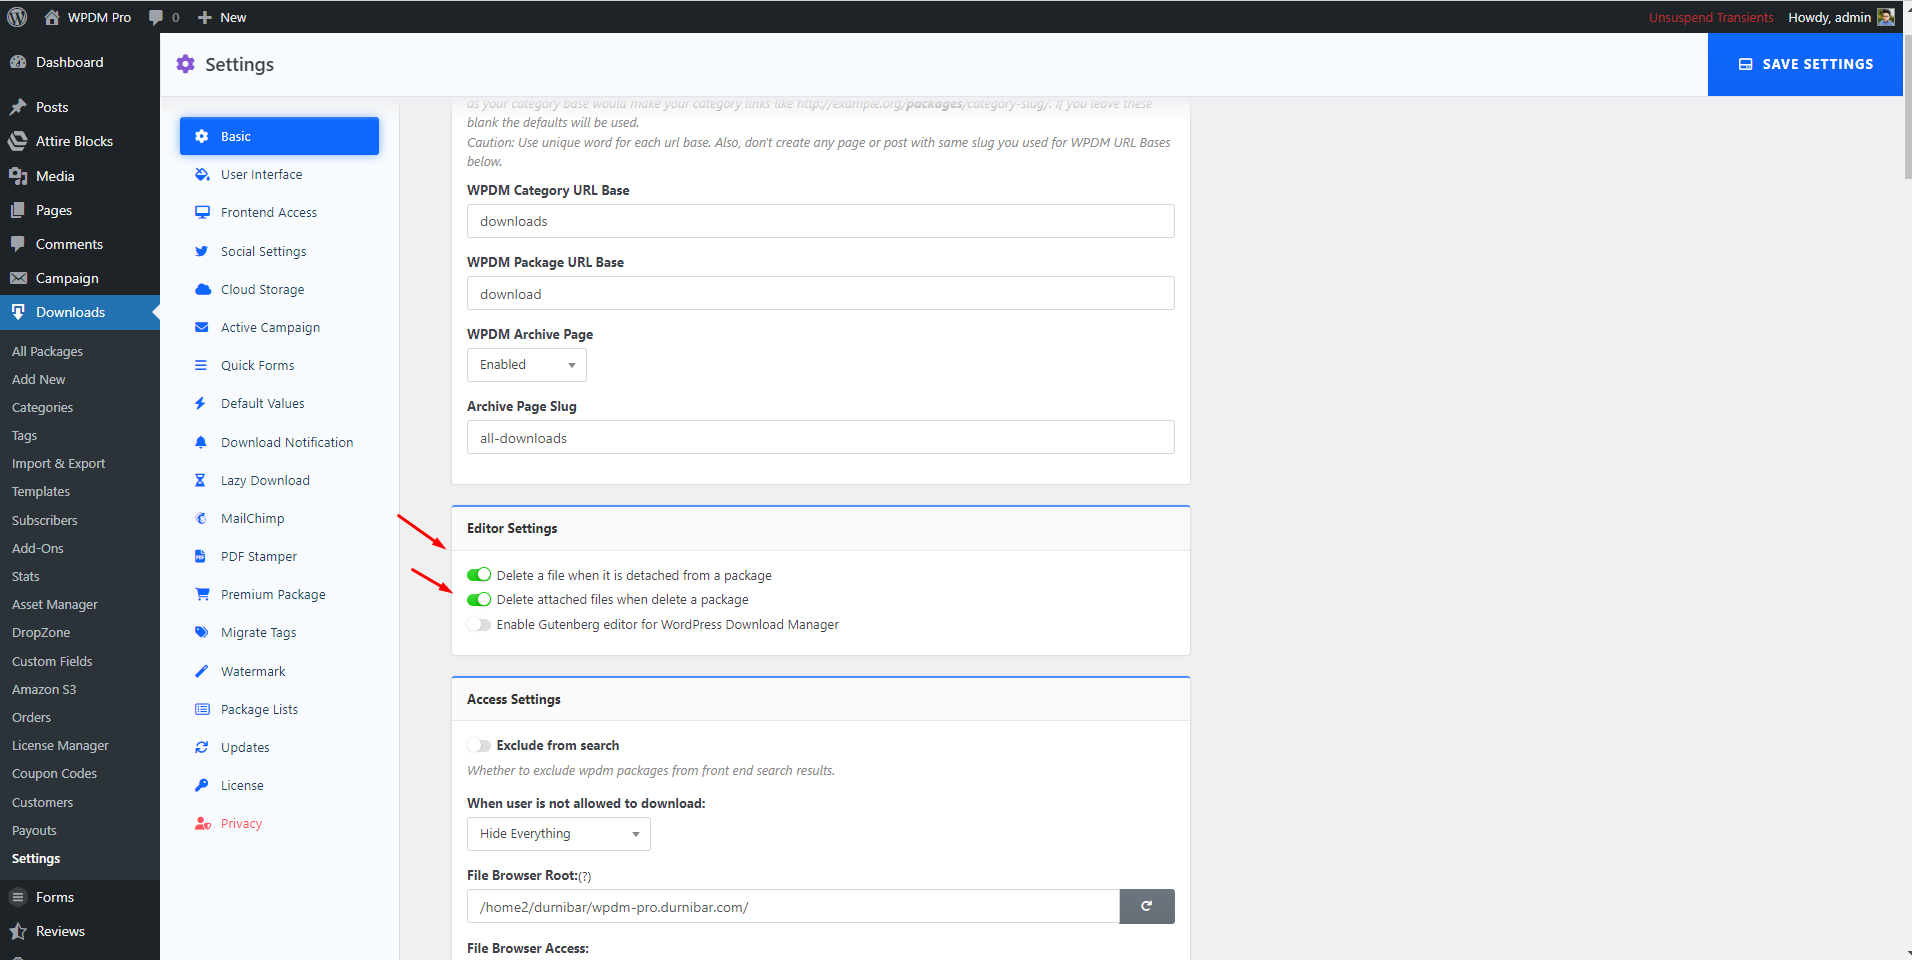Open Payouts in the Downloads submenu
Image resolution: width=1912 pixels, height=960 pixels.
point(34,830)
